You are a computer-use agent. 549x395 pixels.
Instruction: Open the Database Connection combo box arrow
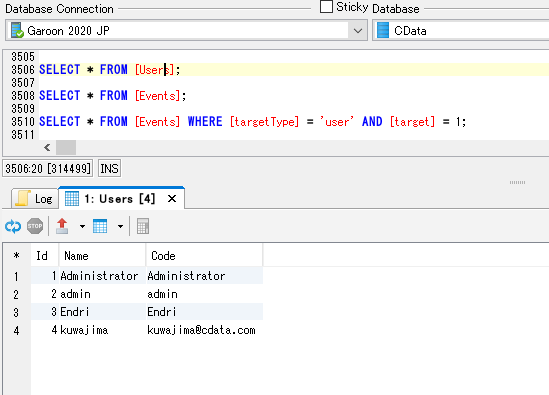[357, 31]
